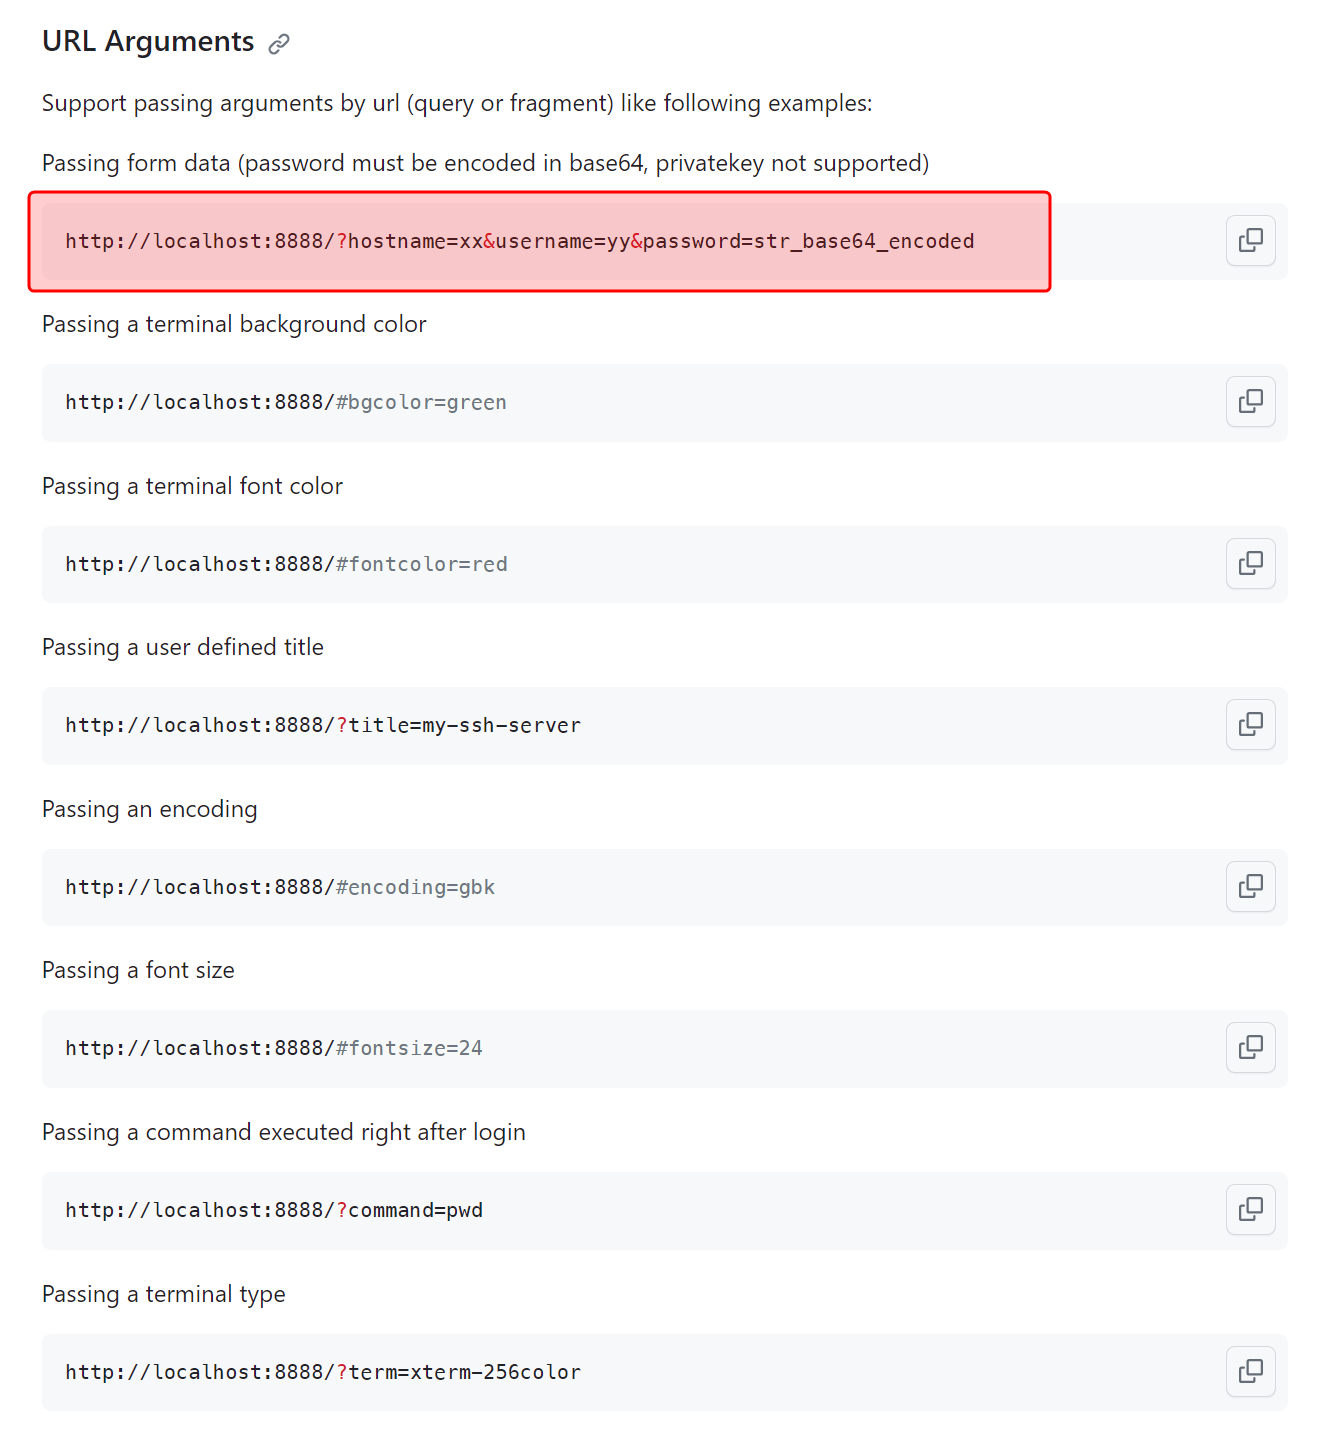This screenshot has width=1329, height=1439.
Task: Copy the command=pwd URL example
Action: click(1250, 1210)
